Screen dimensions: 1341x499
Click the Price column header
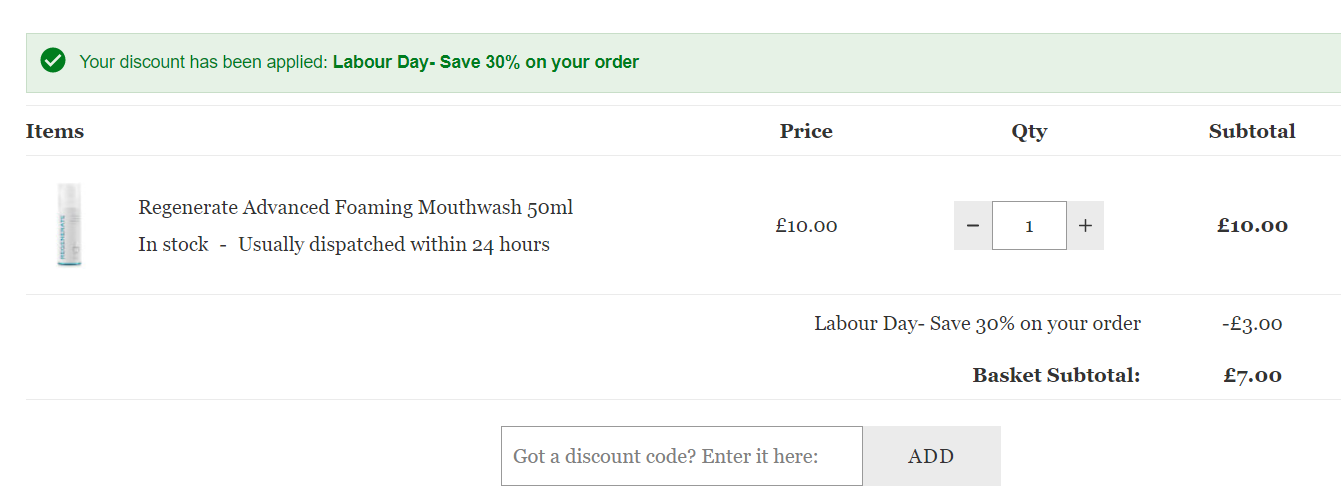click(806, 131)
